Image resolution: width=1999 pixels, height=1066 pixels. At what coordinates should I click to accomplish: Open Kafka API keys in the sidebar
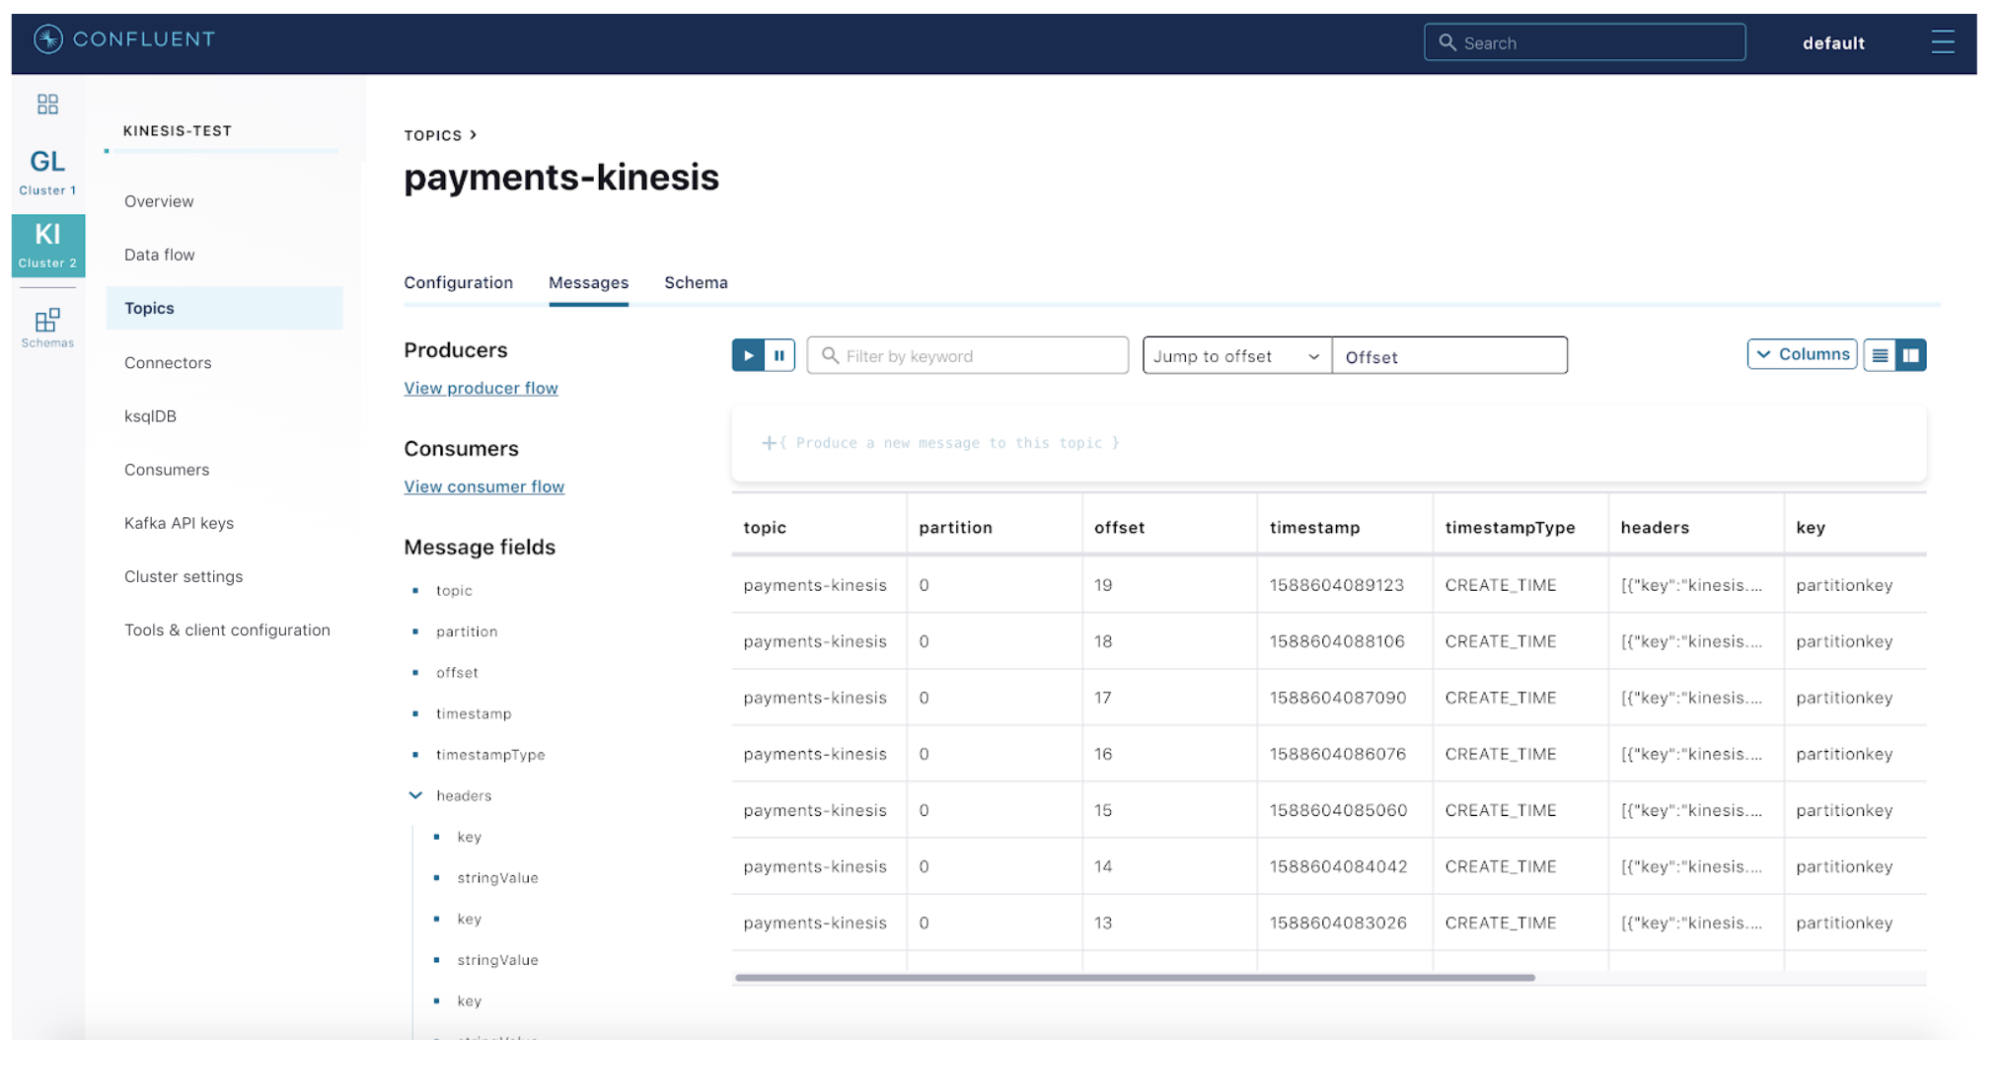coord(179,523)
